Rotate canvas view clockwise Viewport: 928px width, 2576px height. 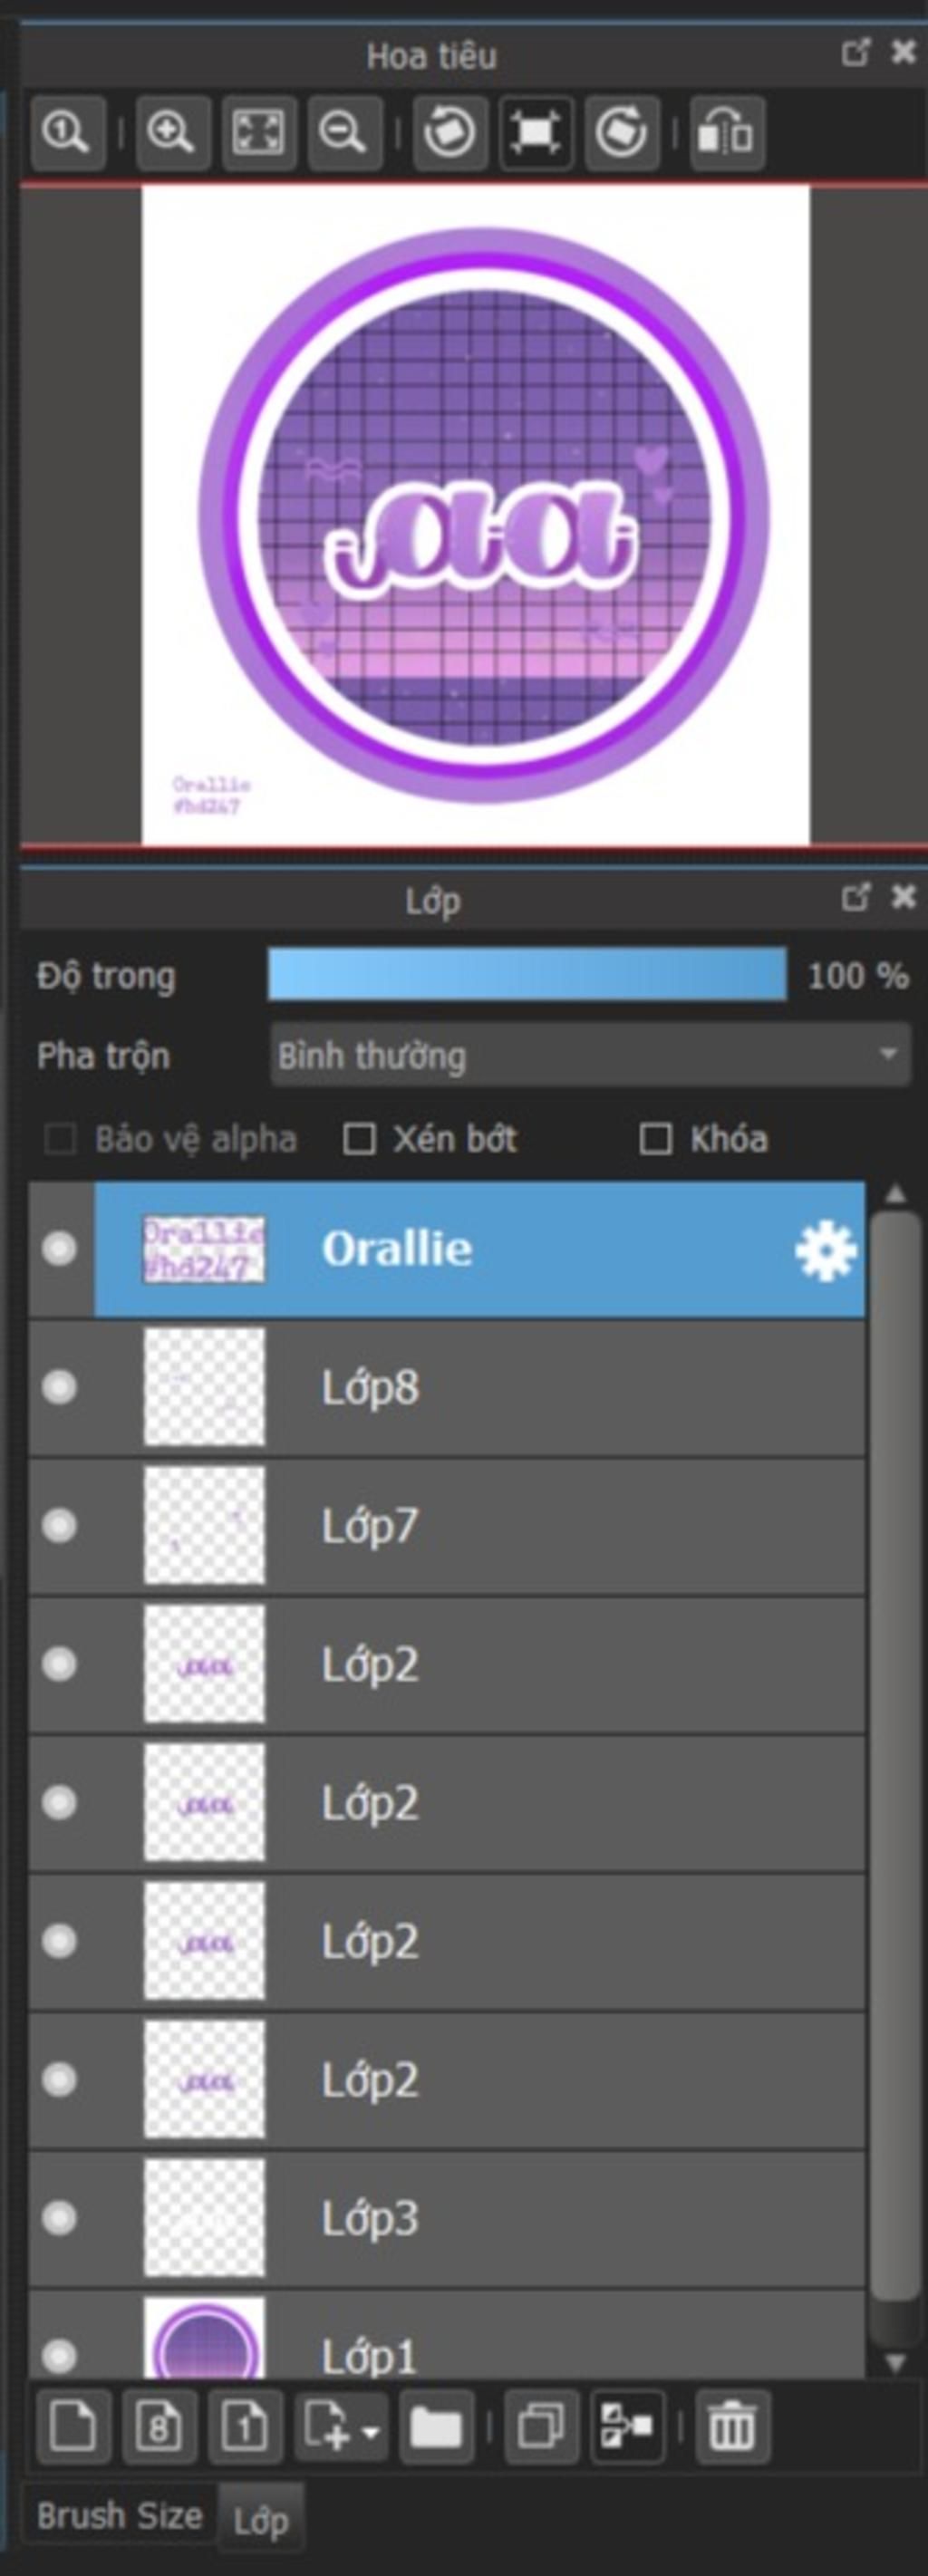pos(622,132)
